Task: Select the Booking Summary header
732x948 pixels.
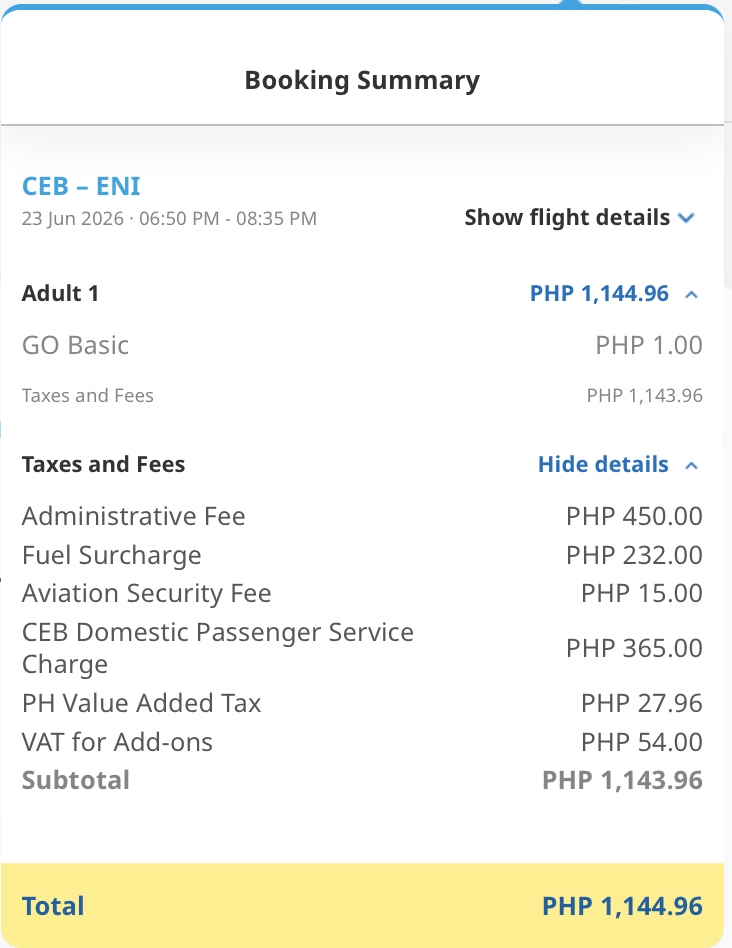Action: click(x=362, y=80)
